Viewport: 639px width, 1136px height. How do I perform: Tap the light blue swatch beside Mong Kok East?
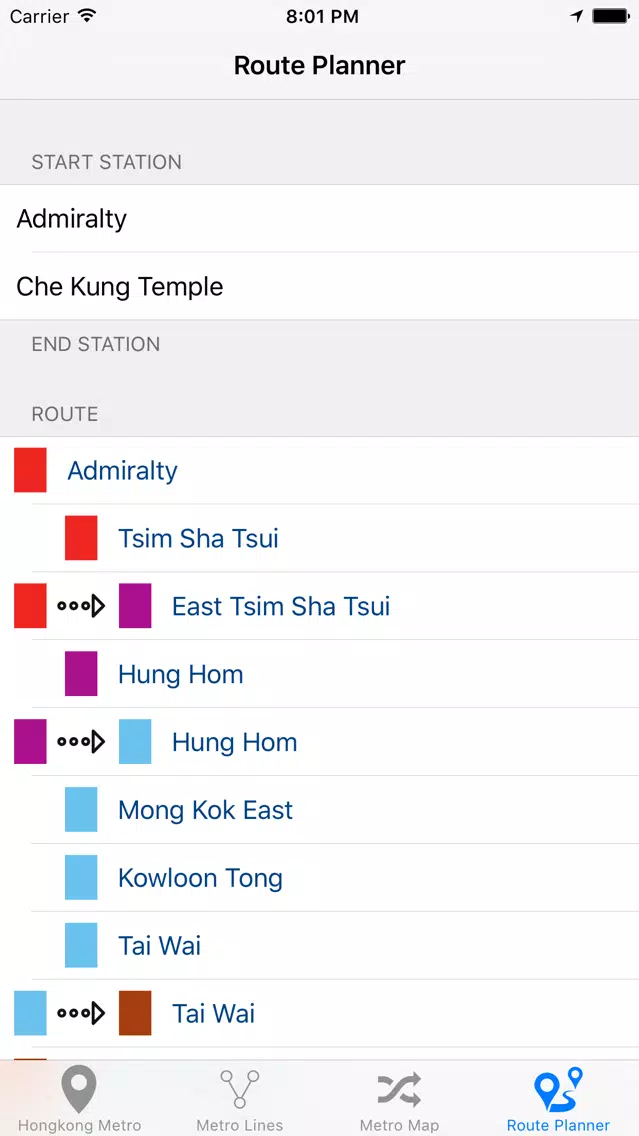81,810
